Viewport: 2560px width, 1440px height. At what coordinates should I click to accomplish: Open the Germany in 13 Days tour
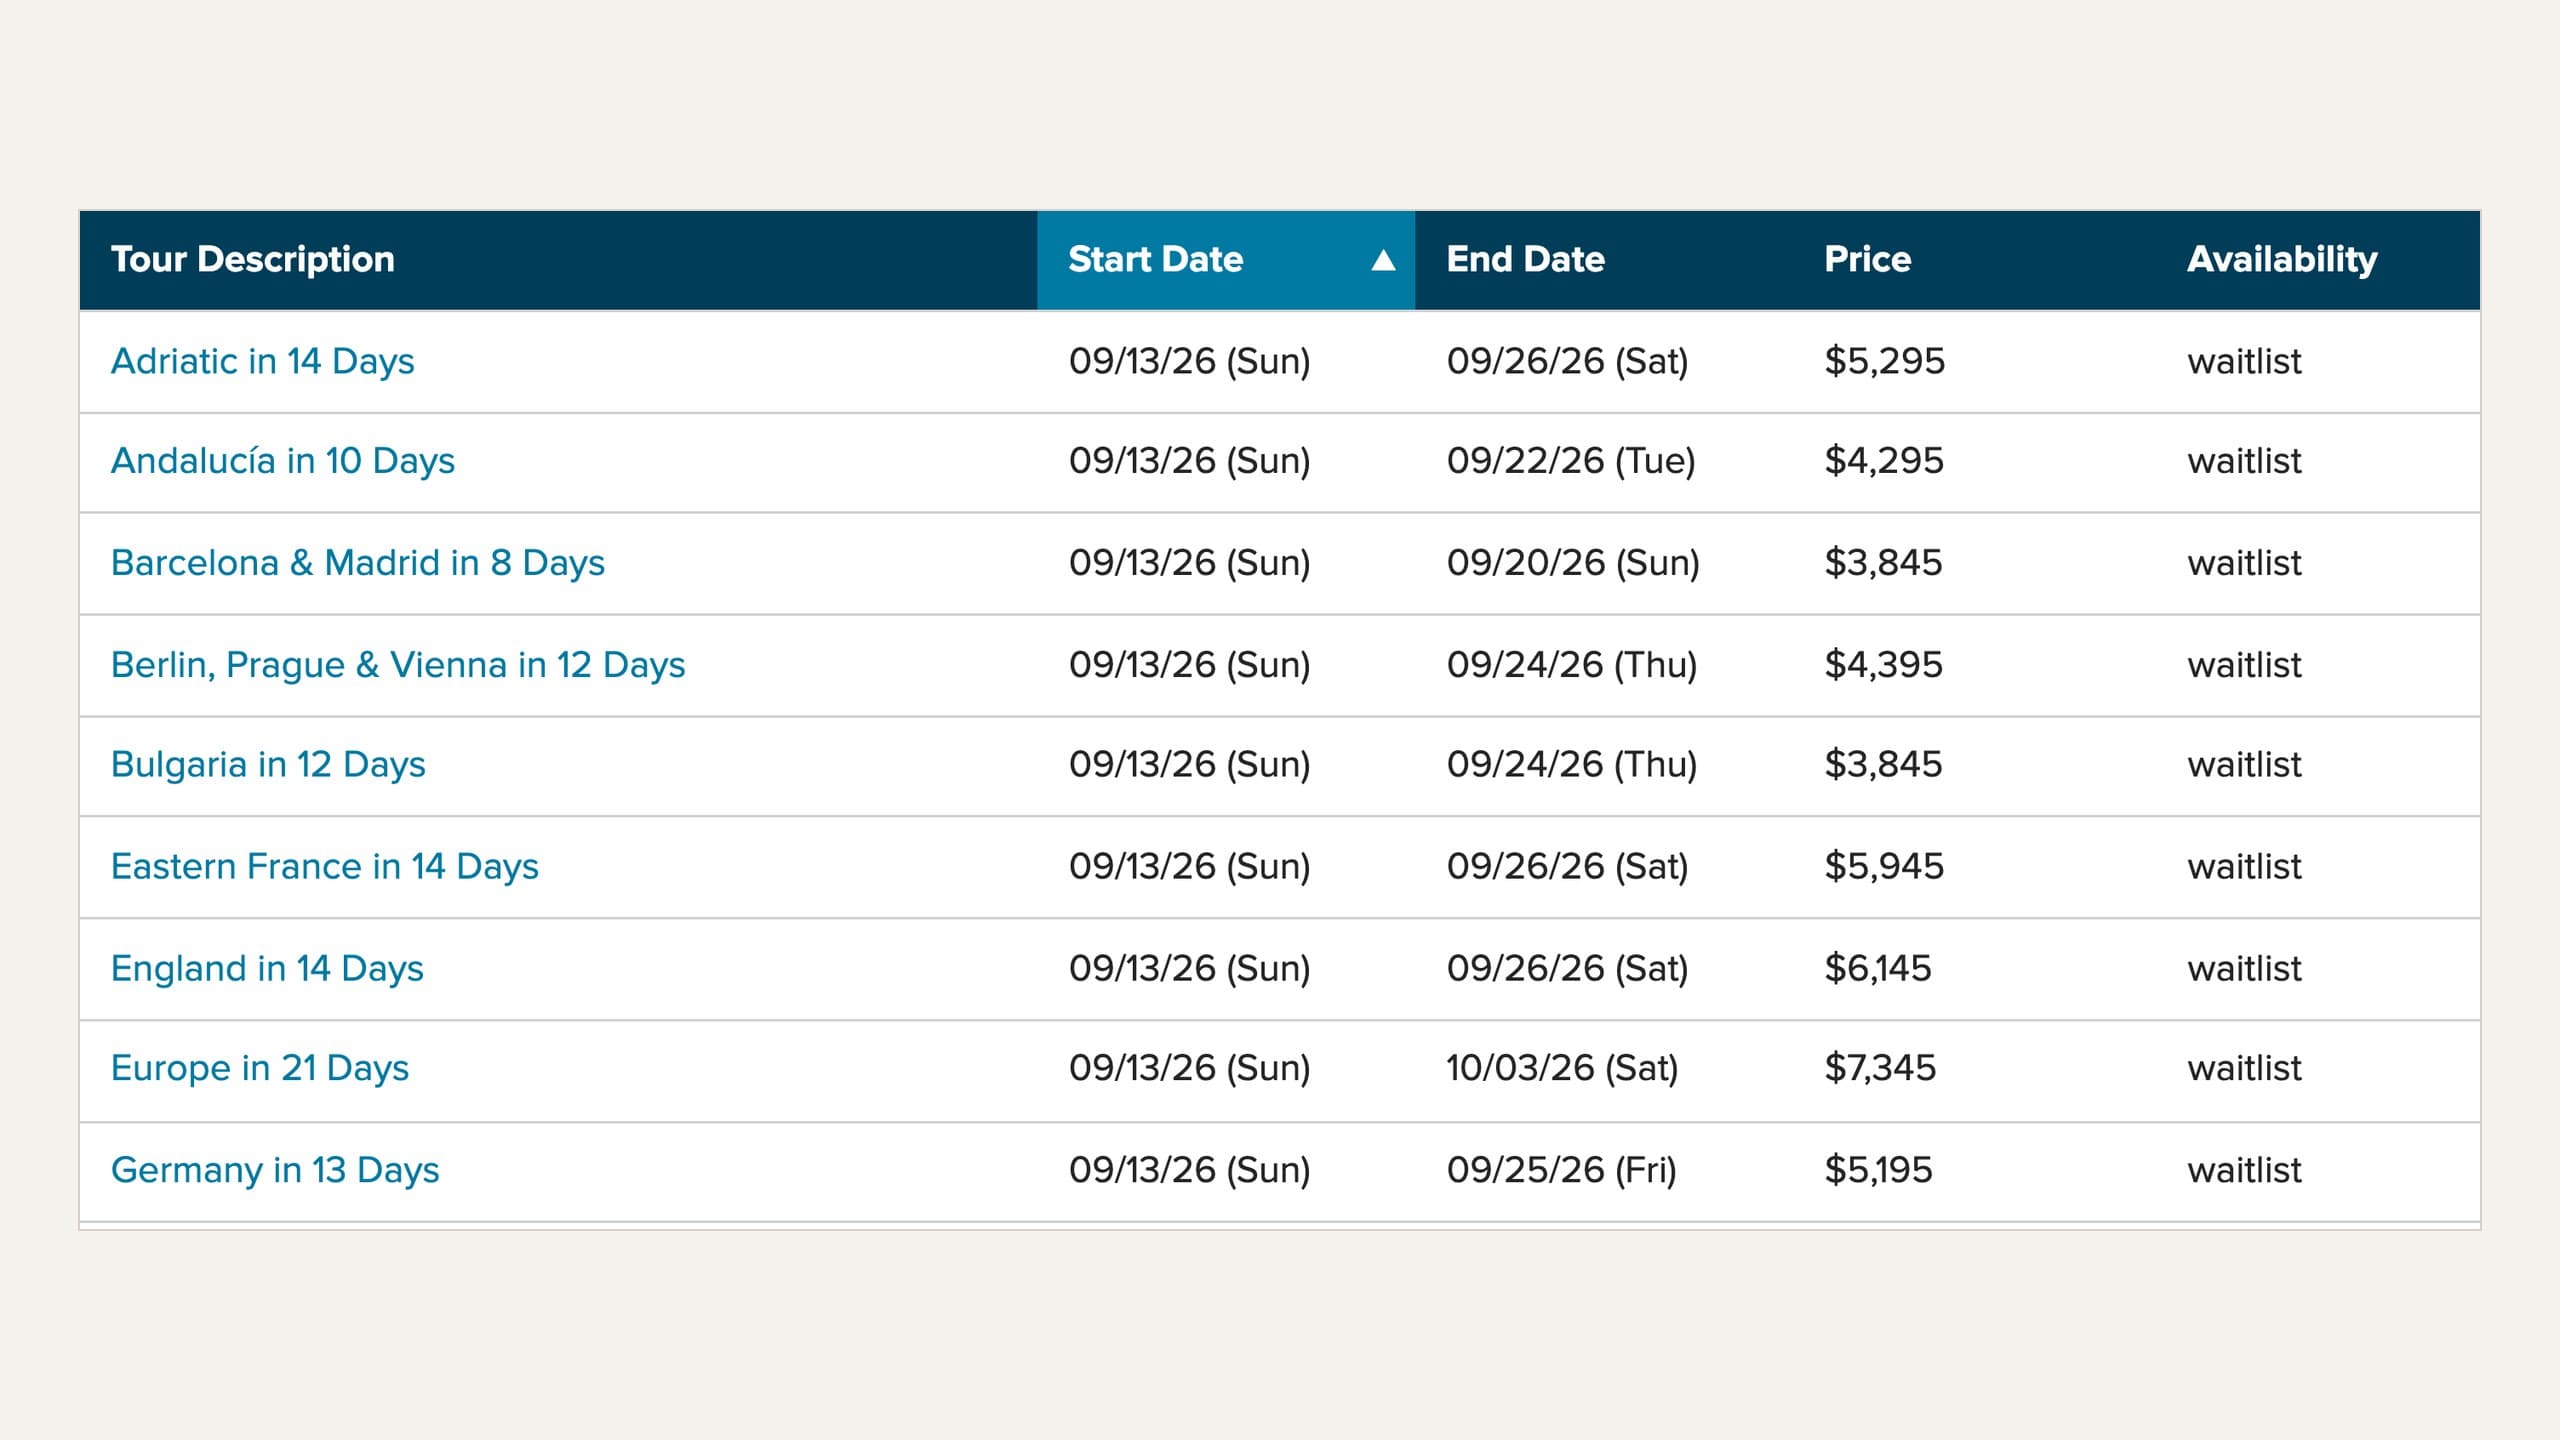click(x=275, y=1171)
